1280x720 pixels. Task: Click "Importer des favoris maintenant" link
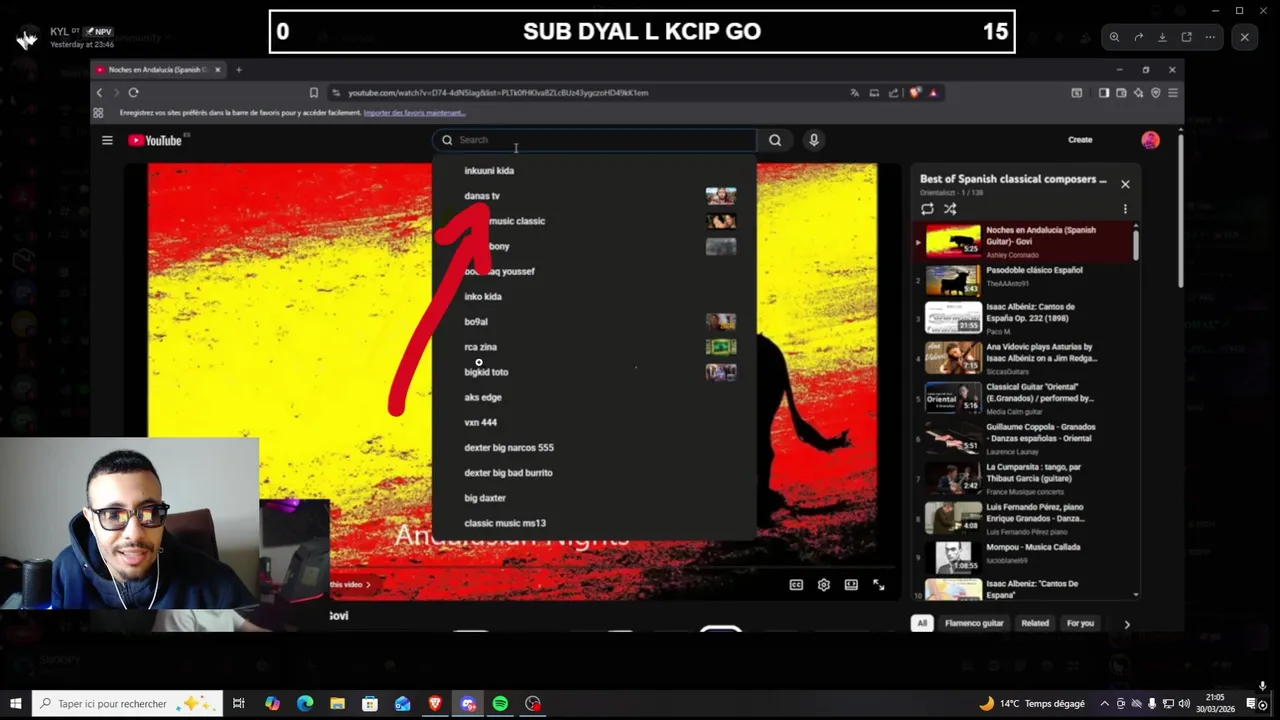pyautogui.click(x=414, y=113)
